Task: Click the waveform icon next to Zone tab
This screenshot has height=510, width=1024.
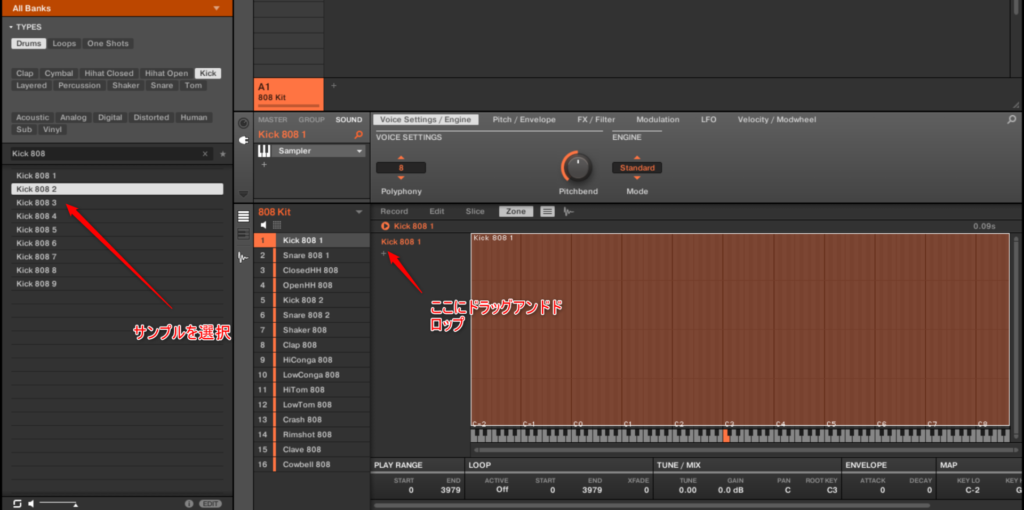Action: click(x=569, y=211)
